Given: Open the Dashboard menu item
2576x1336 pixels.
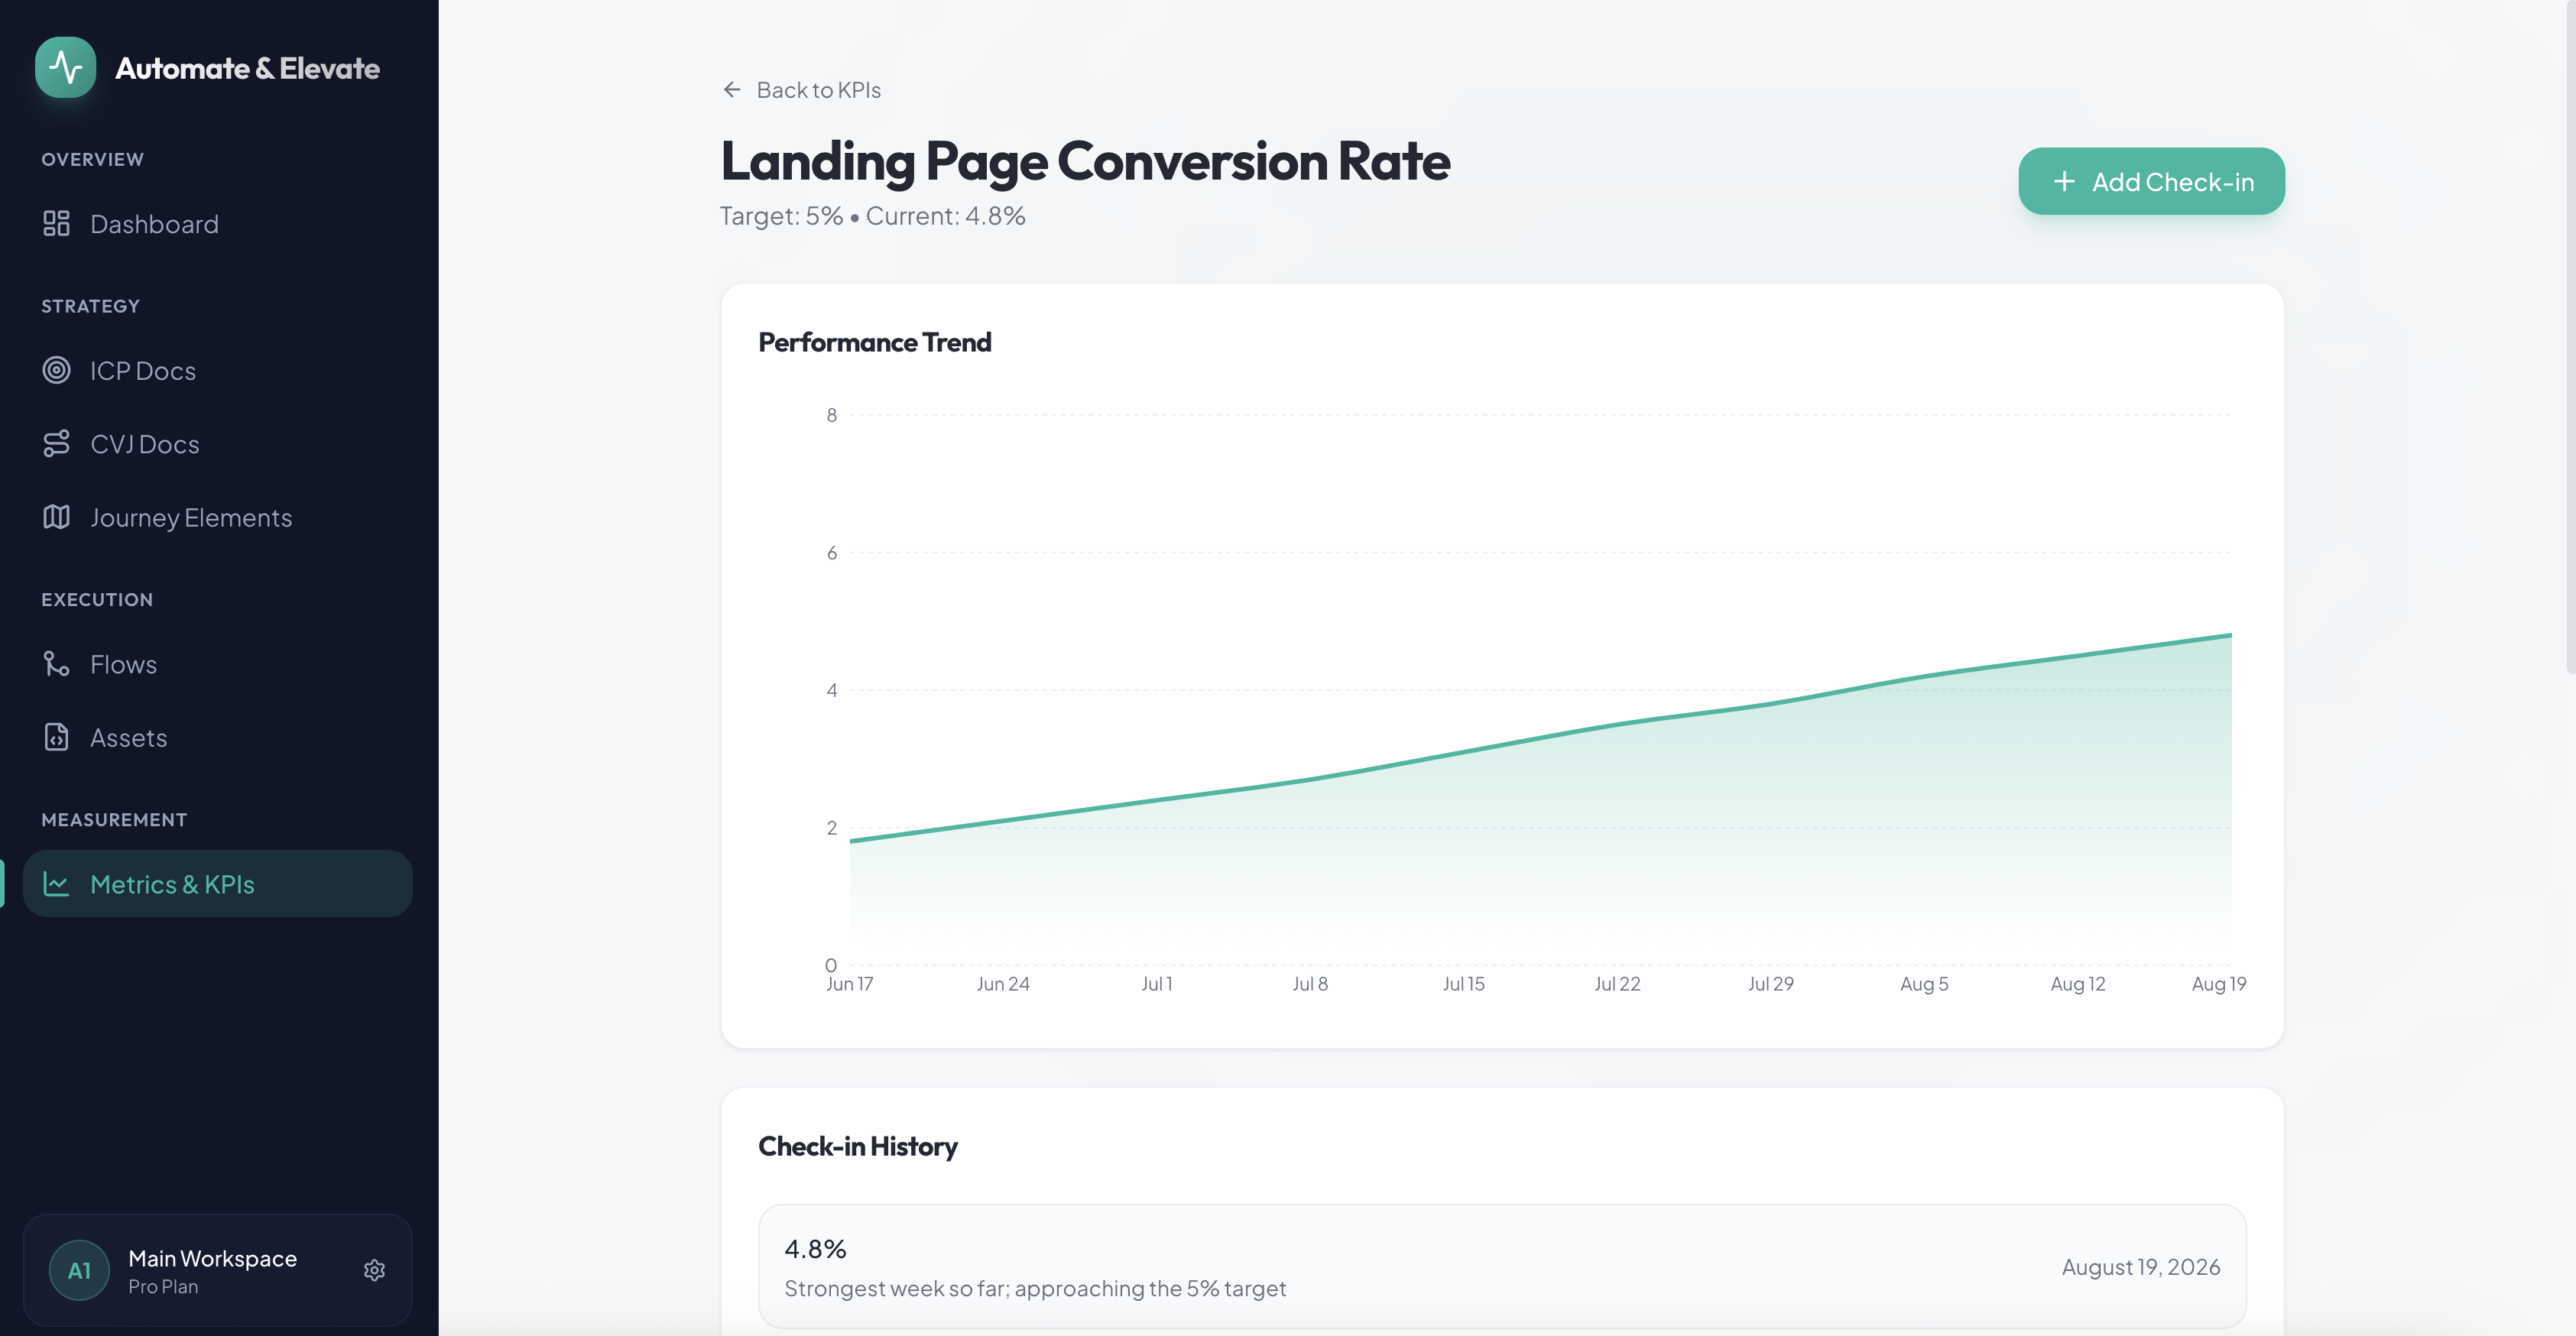Looking at the screenshot, I should click(x=217, y=223).
